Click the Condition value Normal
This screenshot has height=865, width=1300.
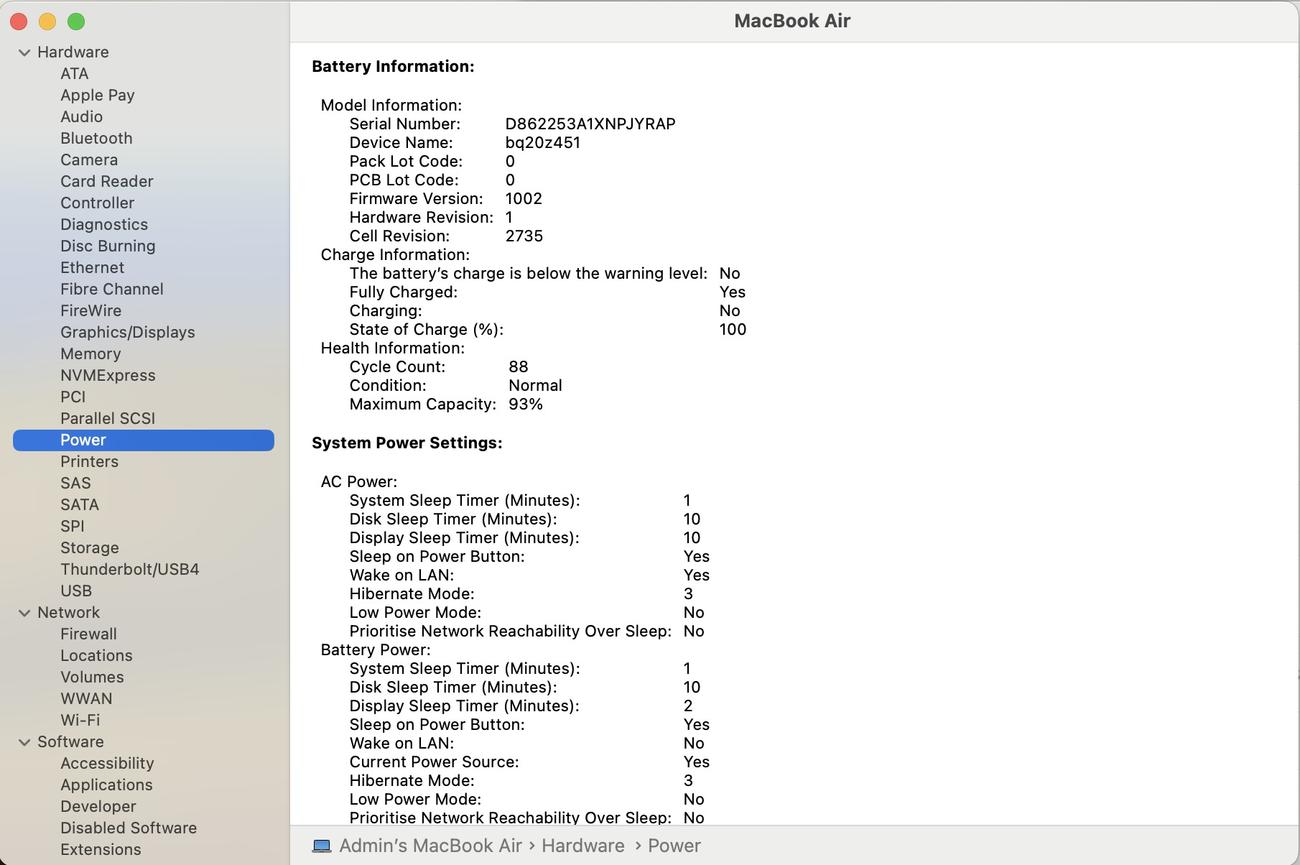pyautogui.click(x=535, y=386)
